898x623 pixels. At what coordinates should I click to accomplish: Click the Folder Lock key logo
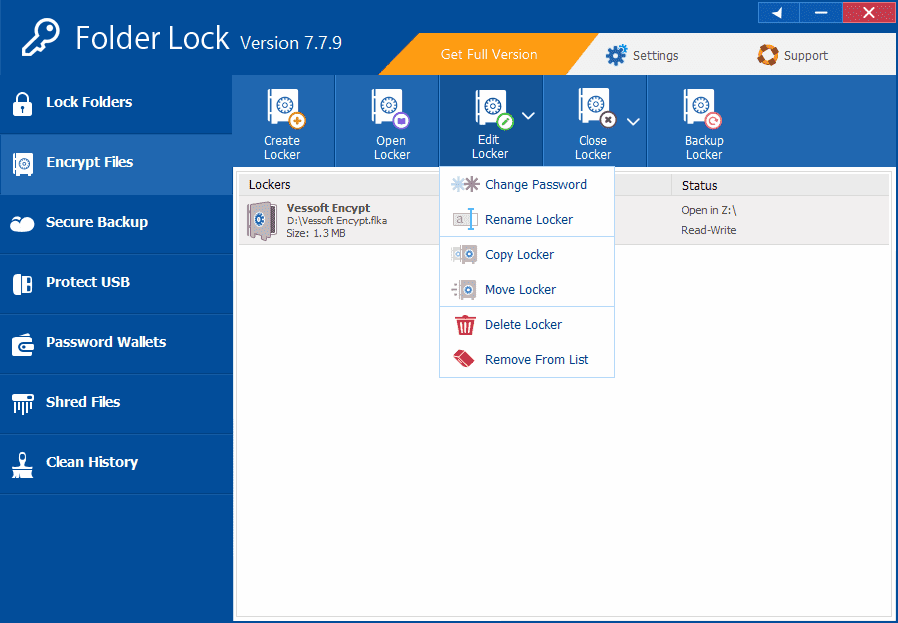coord(41,38)
